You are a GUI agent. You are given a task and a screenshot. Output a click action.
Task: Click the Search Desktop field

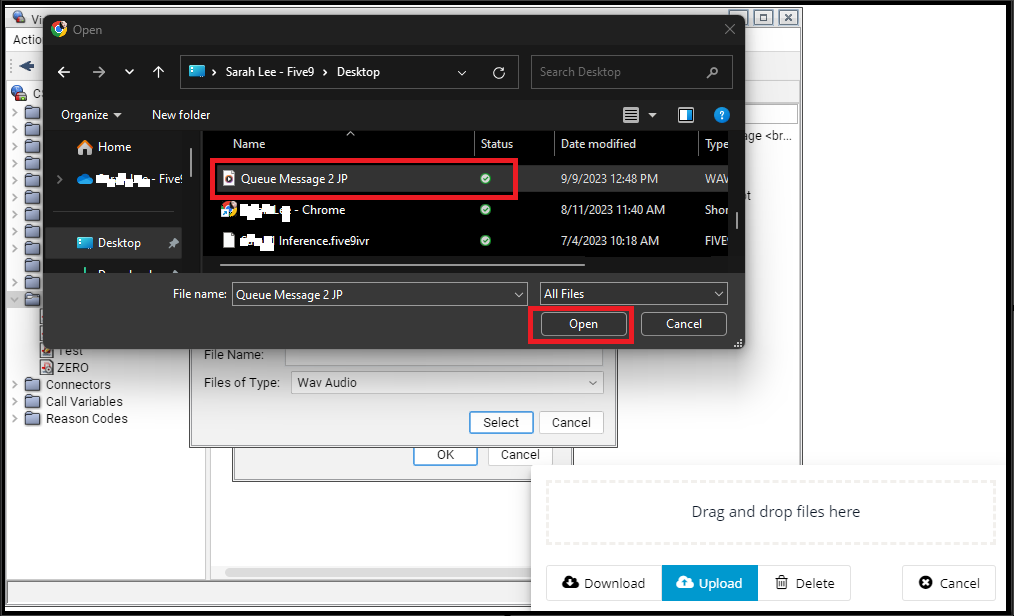(x=631, y=72)
